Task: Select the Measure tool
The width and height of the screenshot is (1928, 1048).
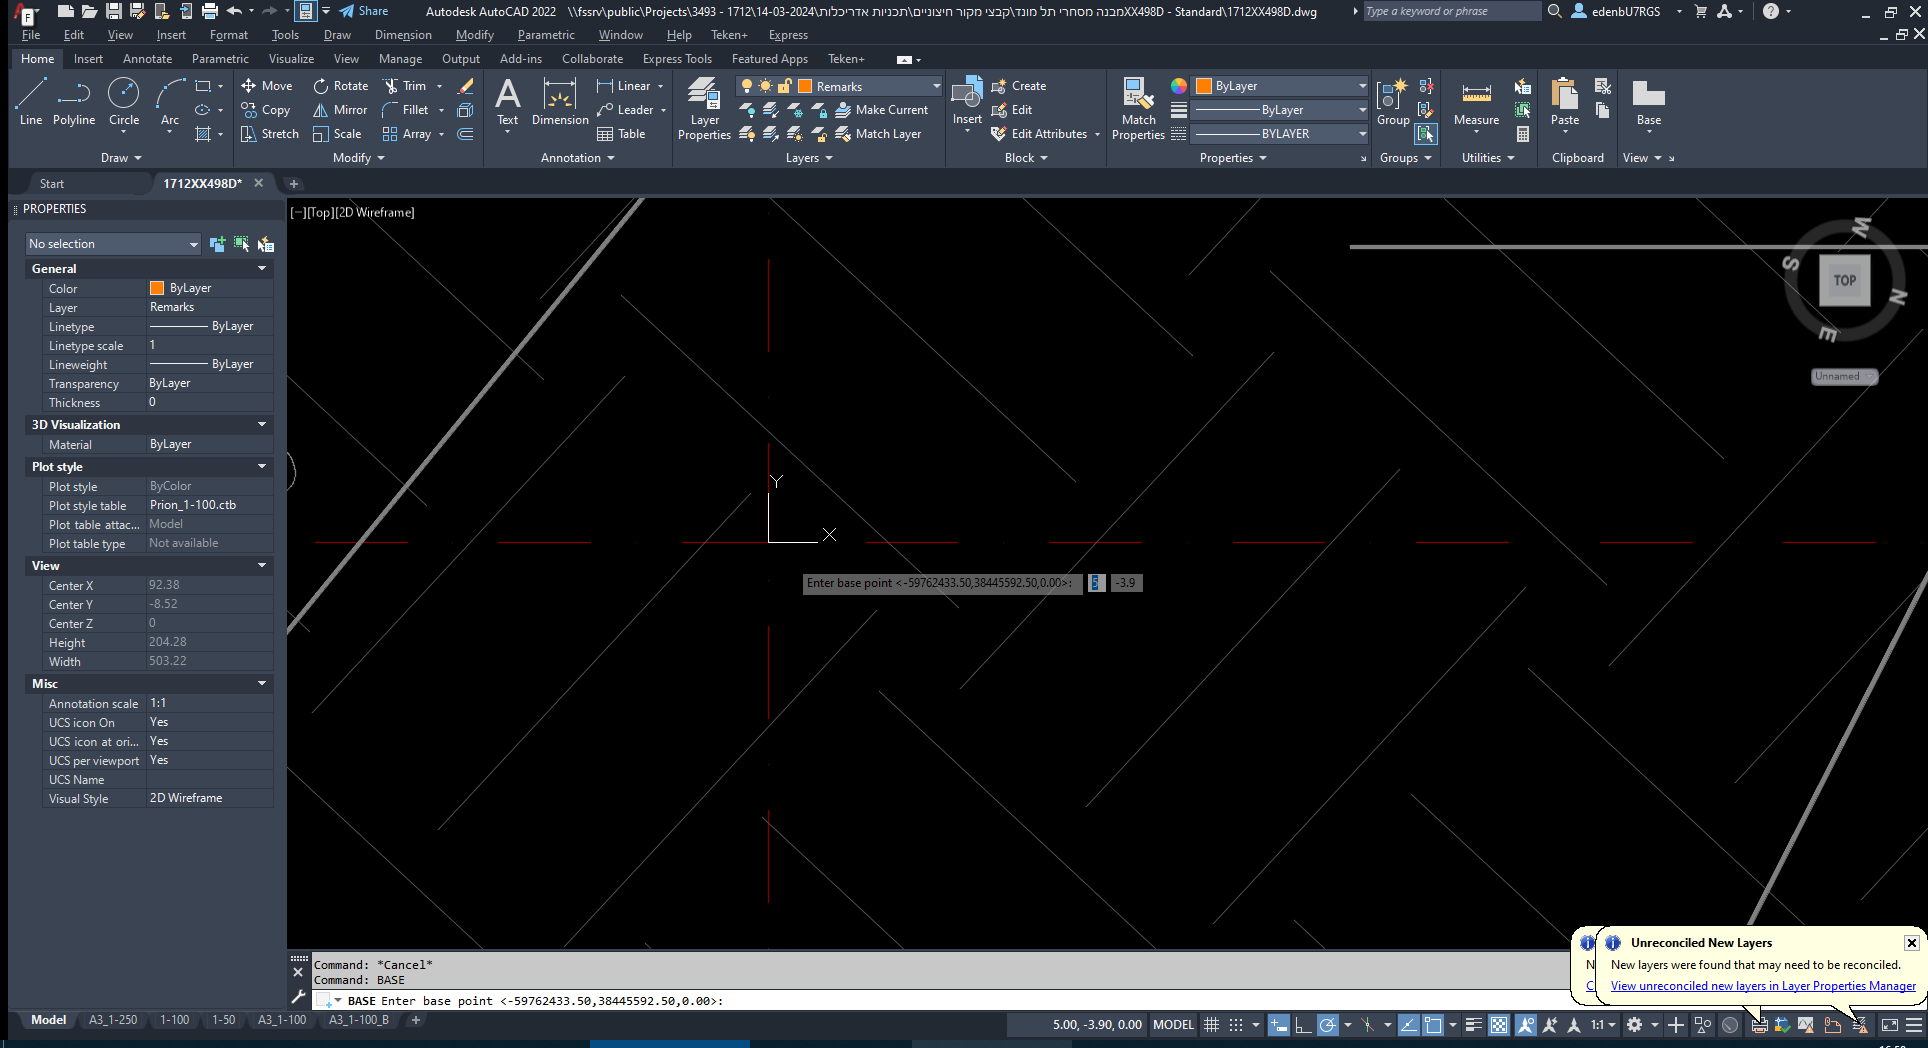Action: click(x=1476, y=104)
